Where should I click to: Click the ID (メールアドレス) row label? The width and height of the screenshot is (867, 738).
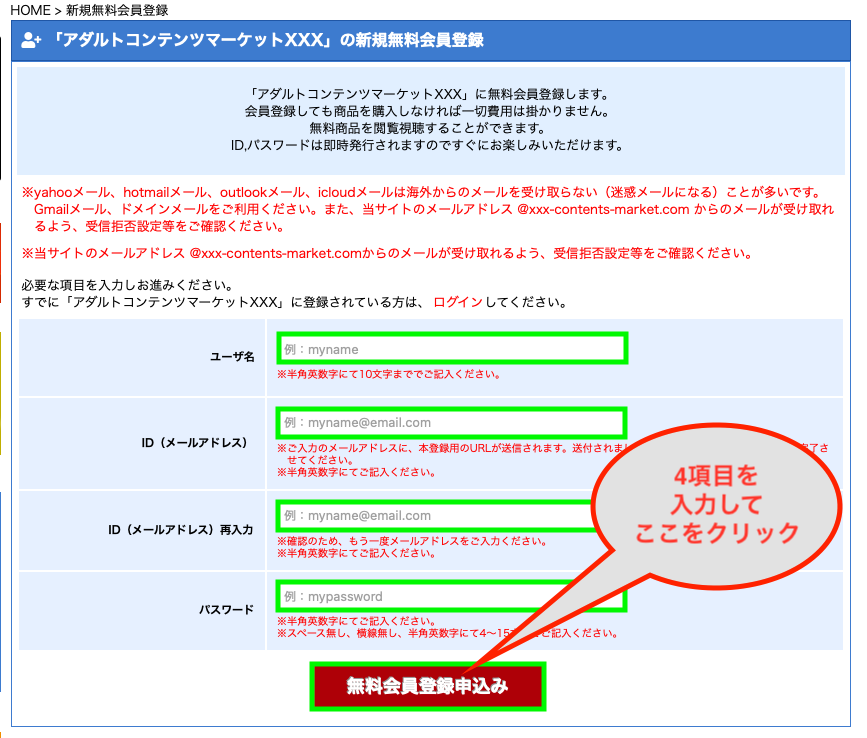(x=194, y=442)
